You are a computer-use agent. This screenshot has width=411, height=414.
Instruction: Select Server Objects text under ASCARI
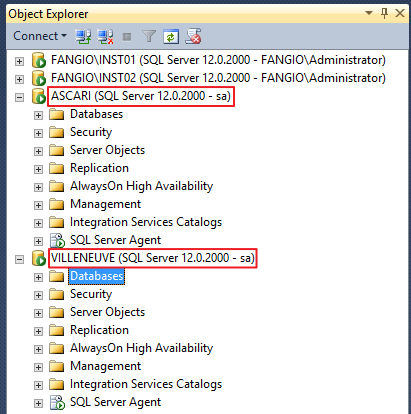click(107, 150)
